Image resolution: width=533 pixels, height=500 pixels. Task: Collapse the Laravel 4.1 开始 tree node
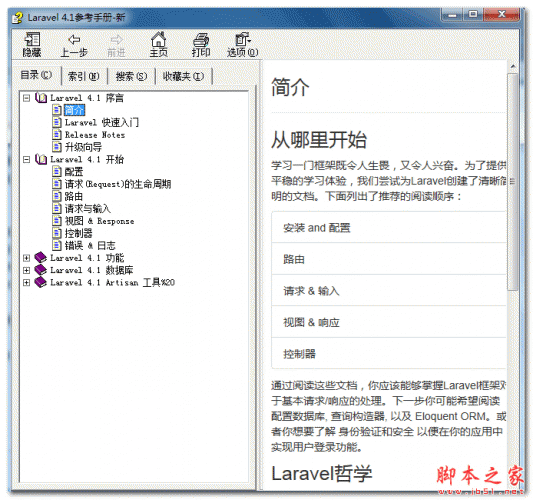(27, 159)
